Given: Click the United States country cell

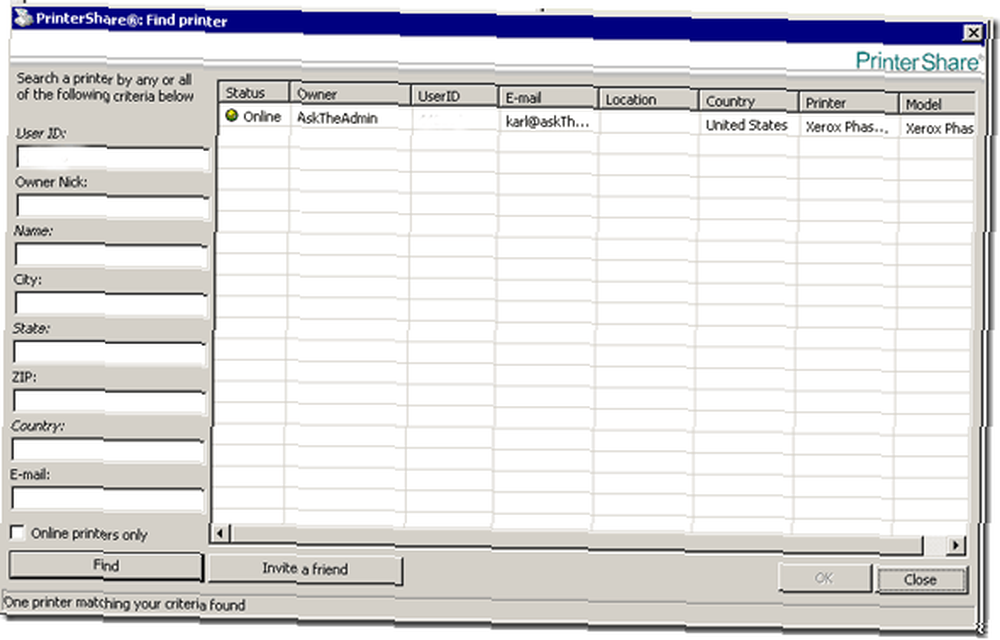Looking at the screenshot, I should [746, 125].
